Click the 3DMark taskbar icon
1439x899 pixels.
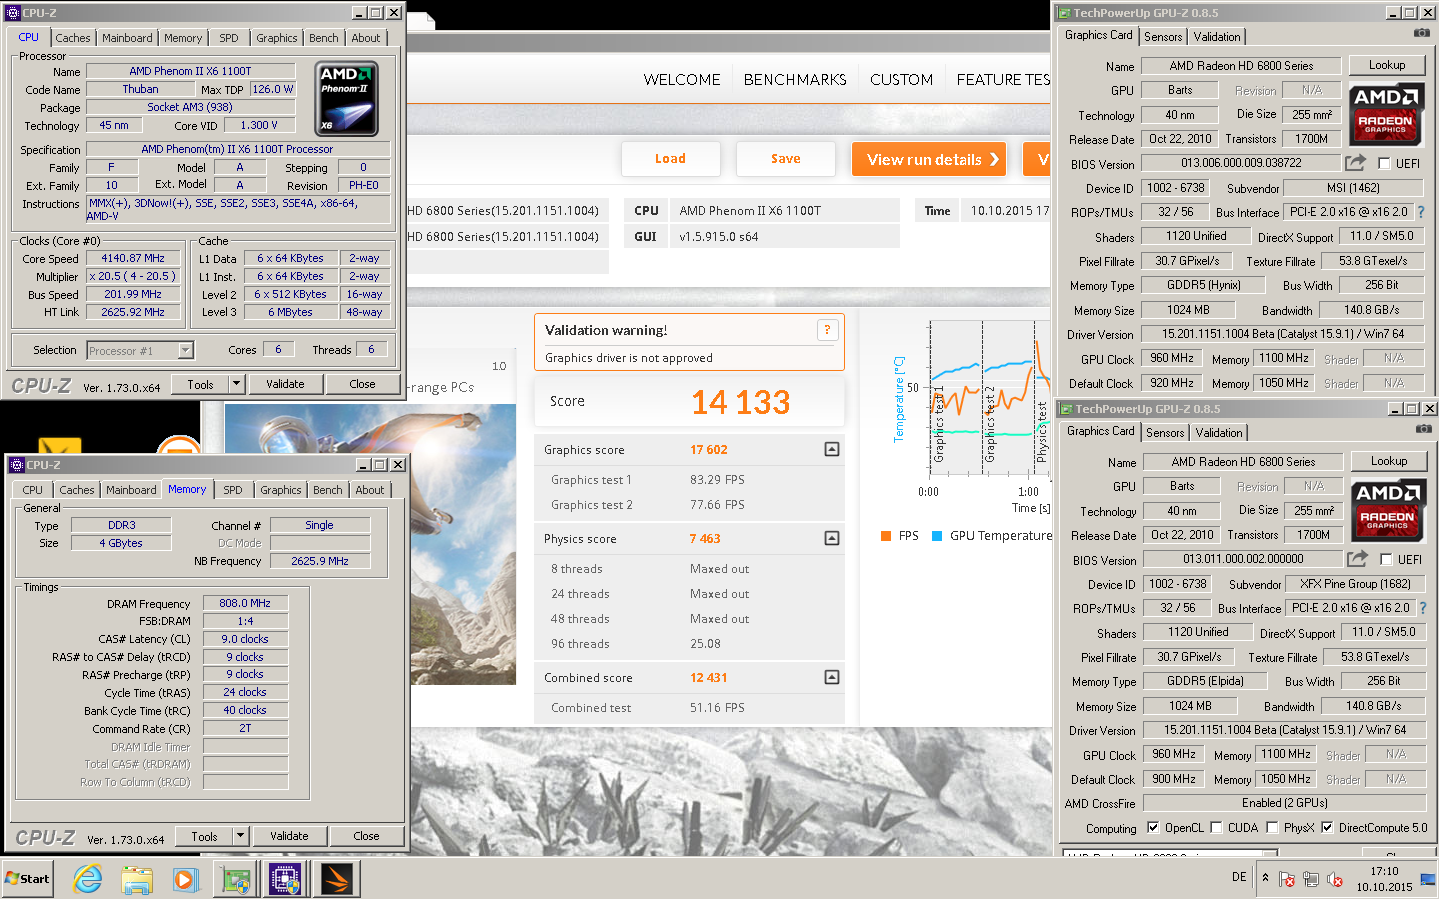click(x=337, y=879)
